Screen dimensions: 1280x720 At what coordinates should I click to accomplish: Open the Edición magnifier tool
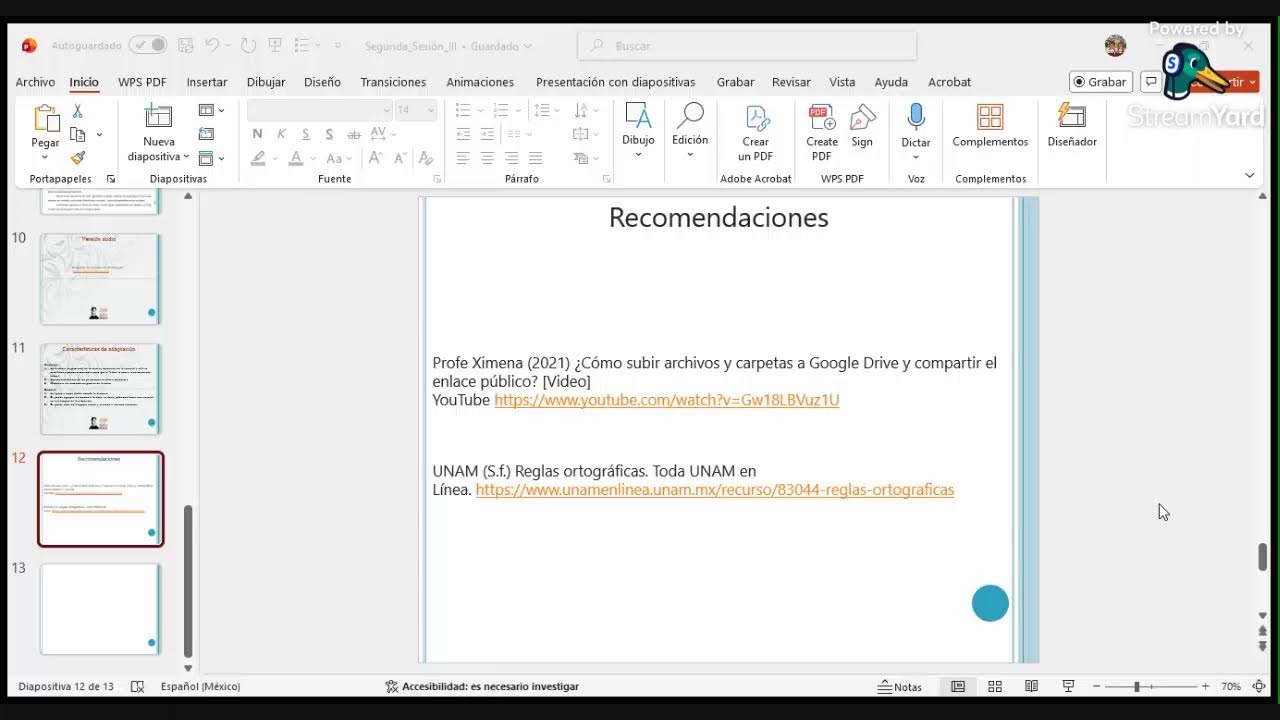point(690,117)
